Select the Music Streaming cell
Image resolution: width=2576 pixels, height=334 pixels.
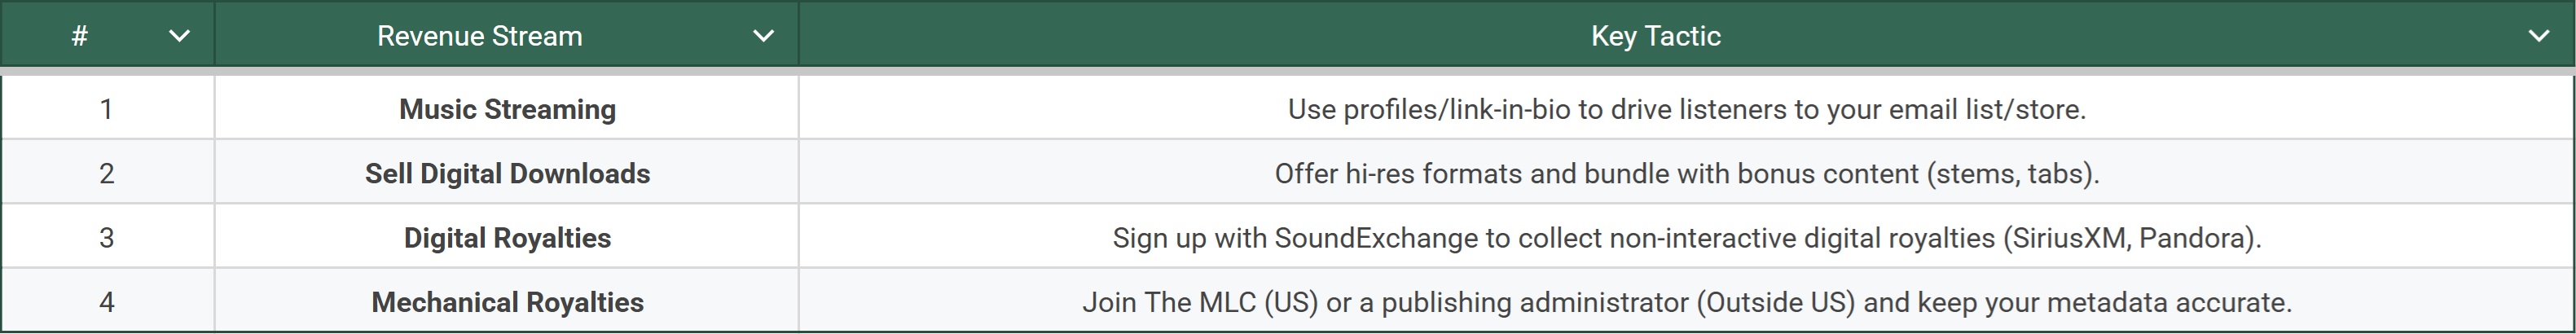coord(507,109)
